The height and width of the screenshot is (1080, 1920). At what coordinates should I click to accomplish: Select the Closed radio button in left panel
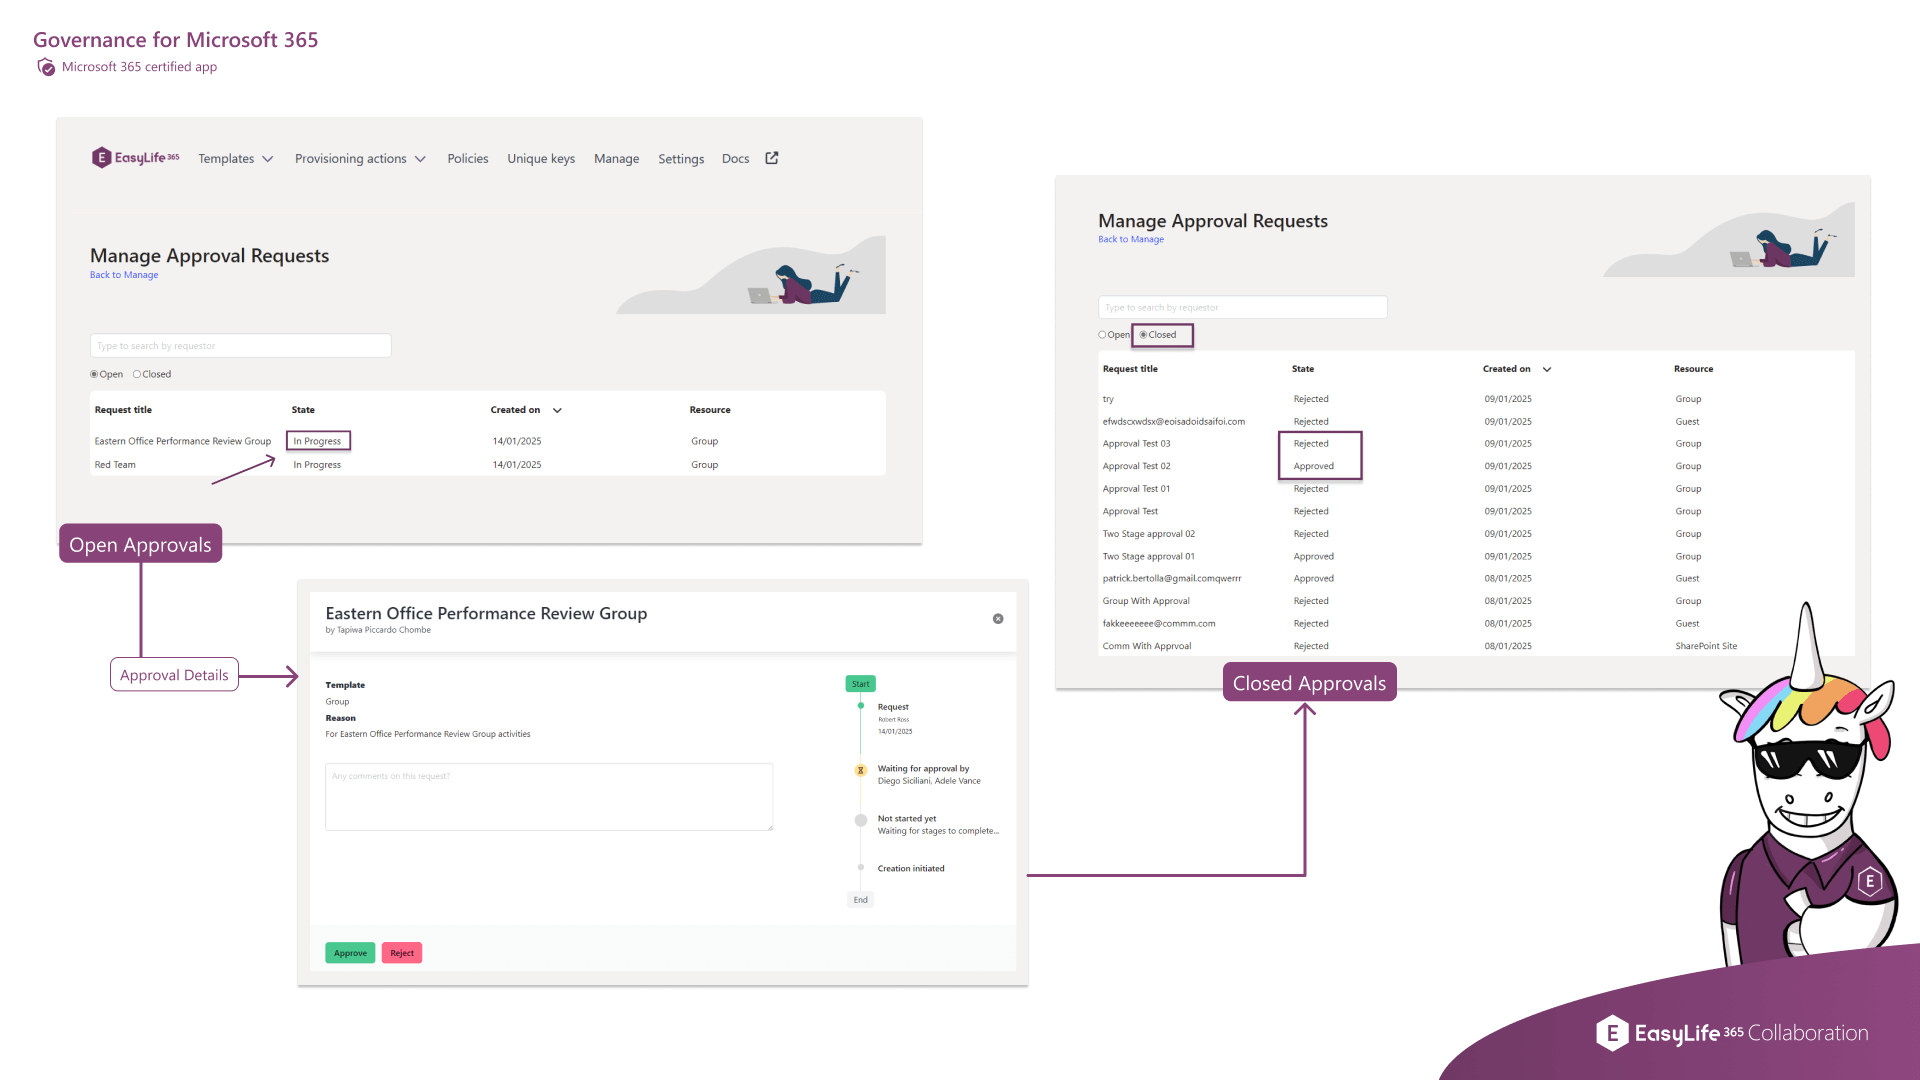tap(137, 374)
